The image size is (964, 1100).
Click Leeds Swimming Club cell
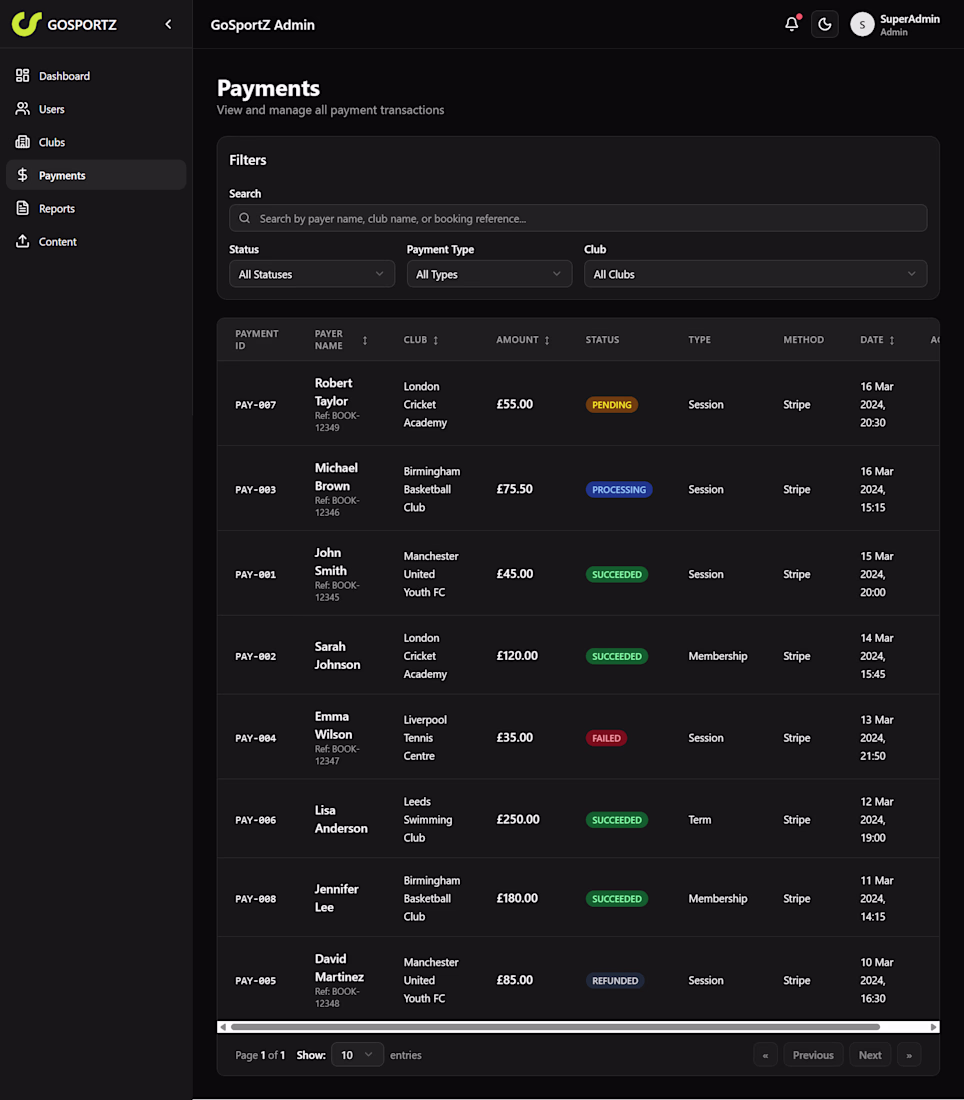point(428,819)
